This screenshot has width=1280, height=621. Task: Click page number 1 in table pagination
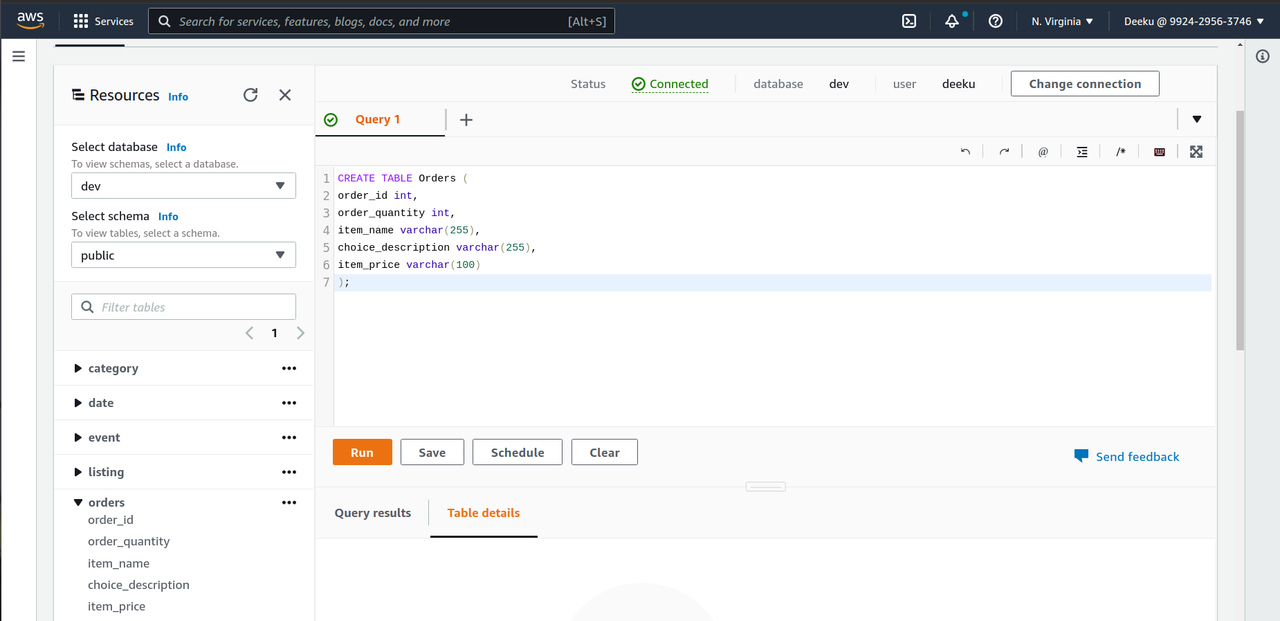(274, 333)
